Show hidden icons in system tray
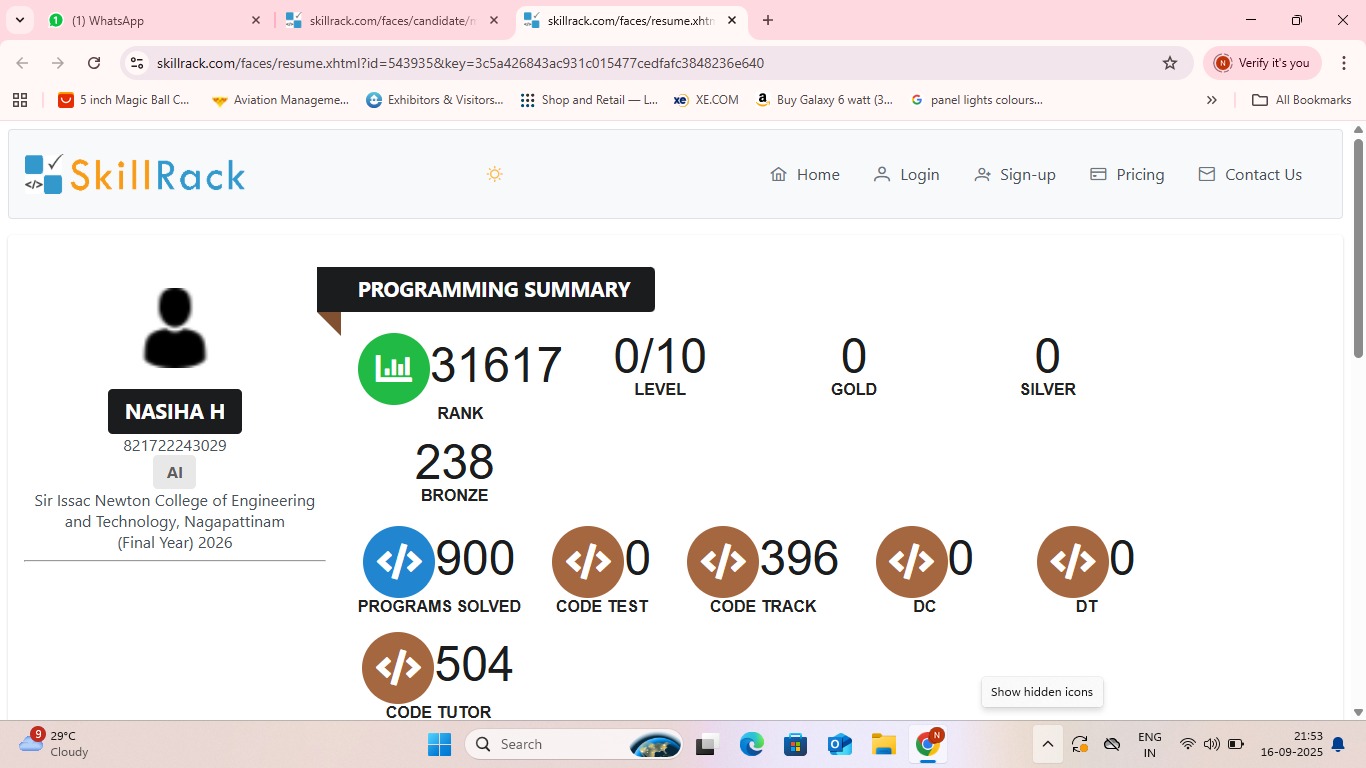 [1047, 744]
